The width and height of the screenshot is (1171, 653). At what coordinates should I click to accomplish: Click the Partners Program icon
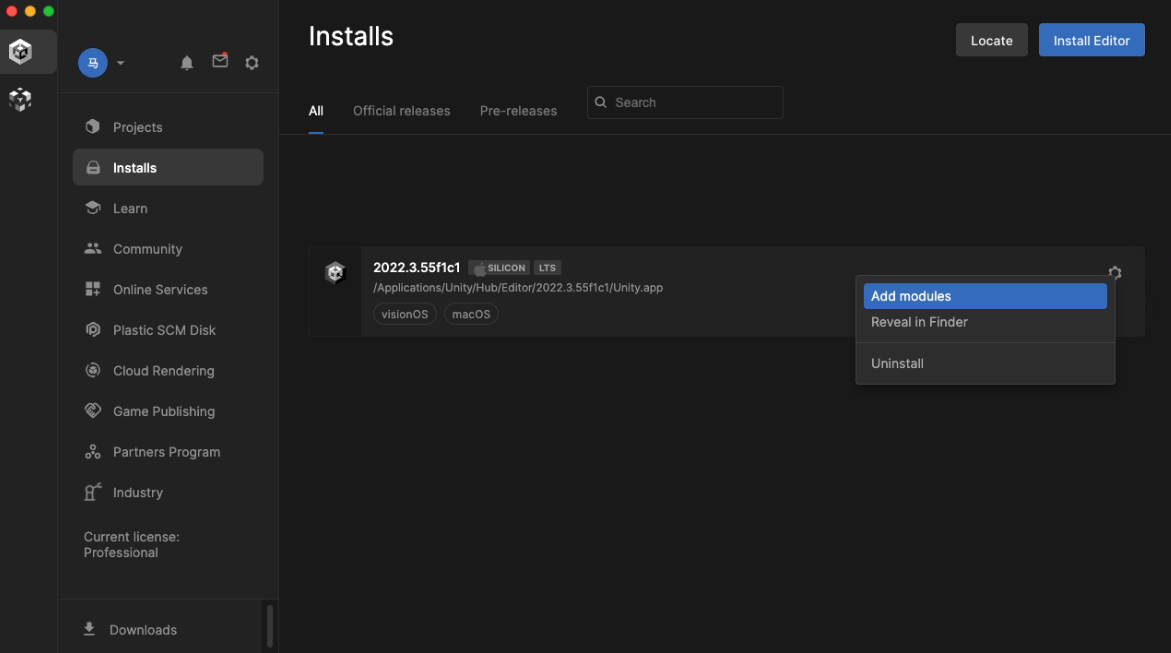pos(93,451)
